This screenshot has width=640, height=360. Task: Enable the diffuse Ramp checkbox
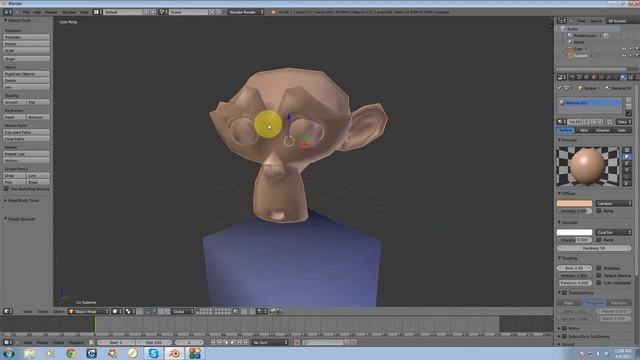tap(599, 211)
